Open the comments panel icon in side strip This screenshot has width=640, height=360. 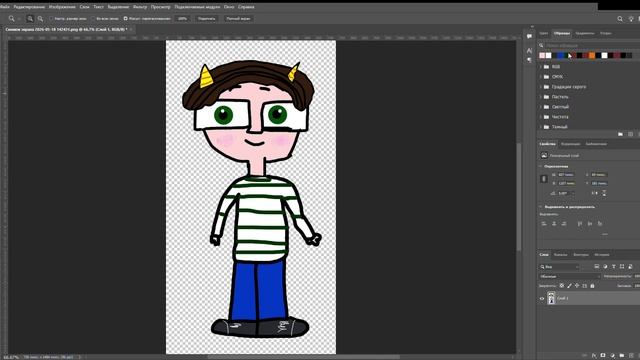click(x=529, y=36)
